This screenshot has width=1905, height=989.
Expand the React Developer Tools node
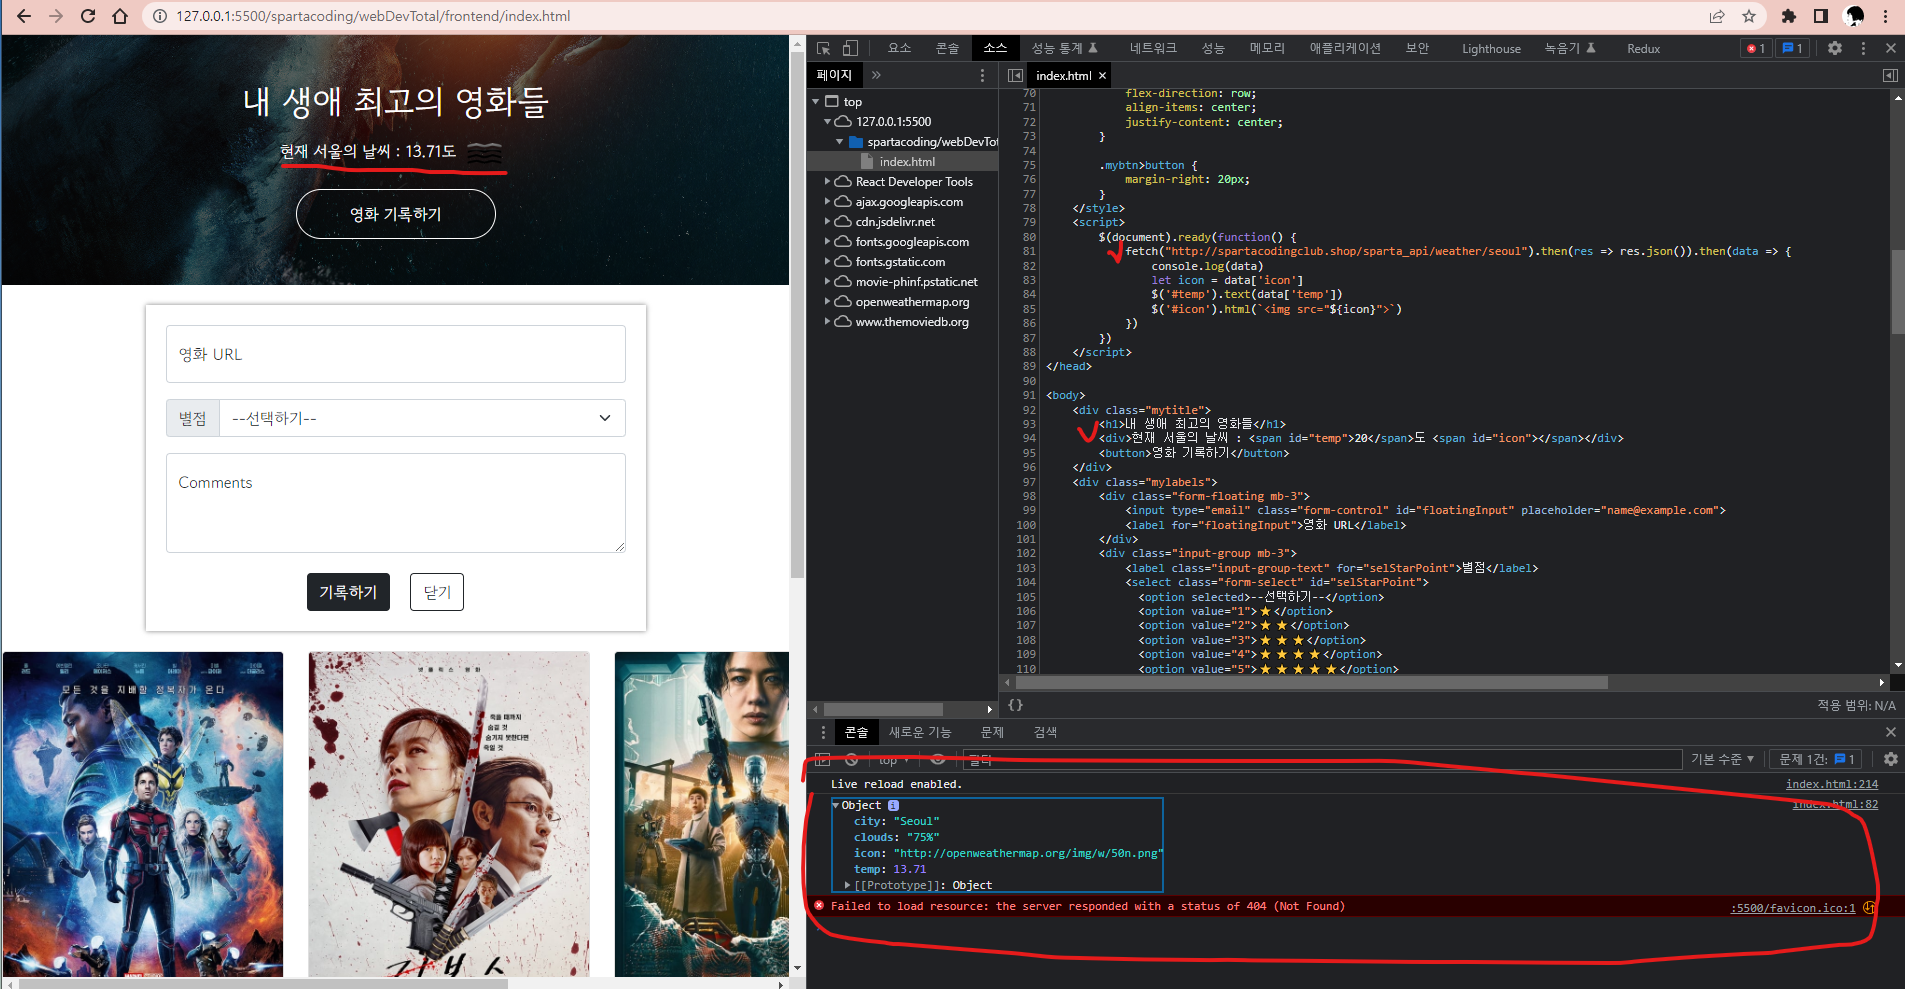pos(827,181)
